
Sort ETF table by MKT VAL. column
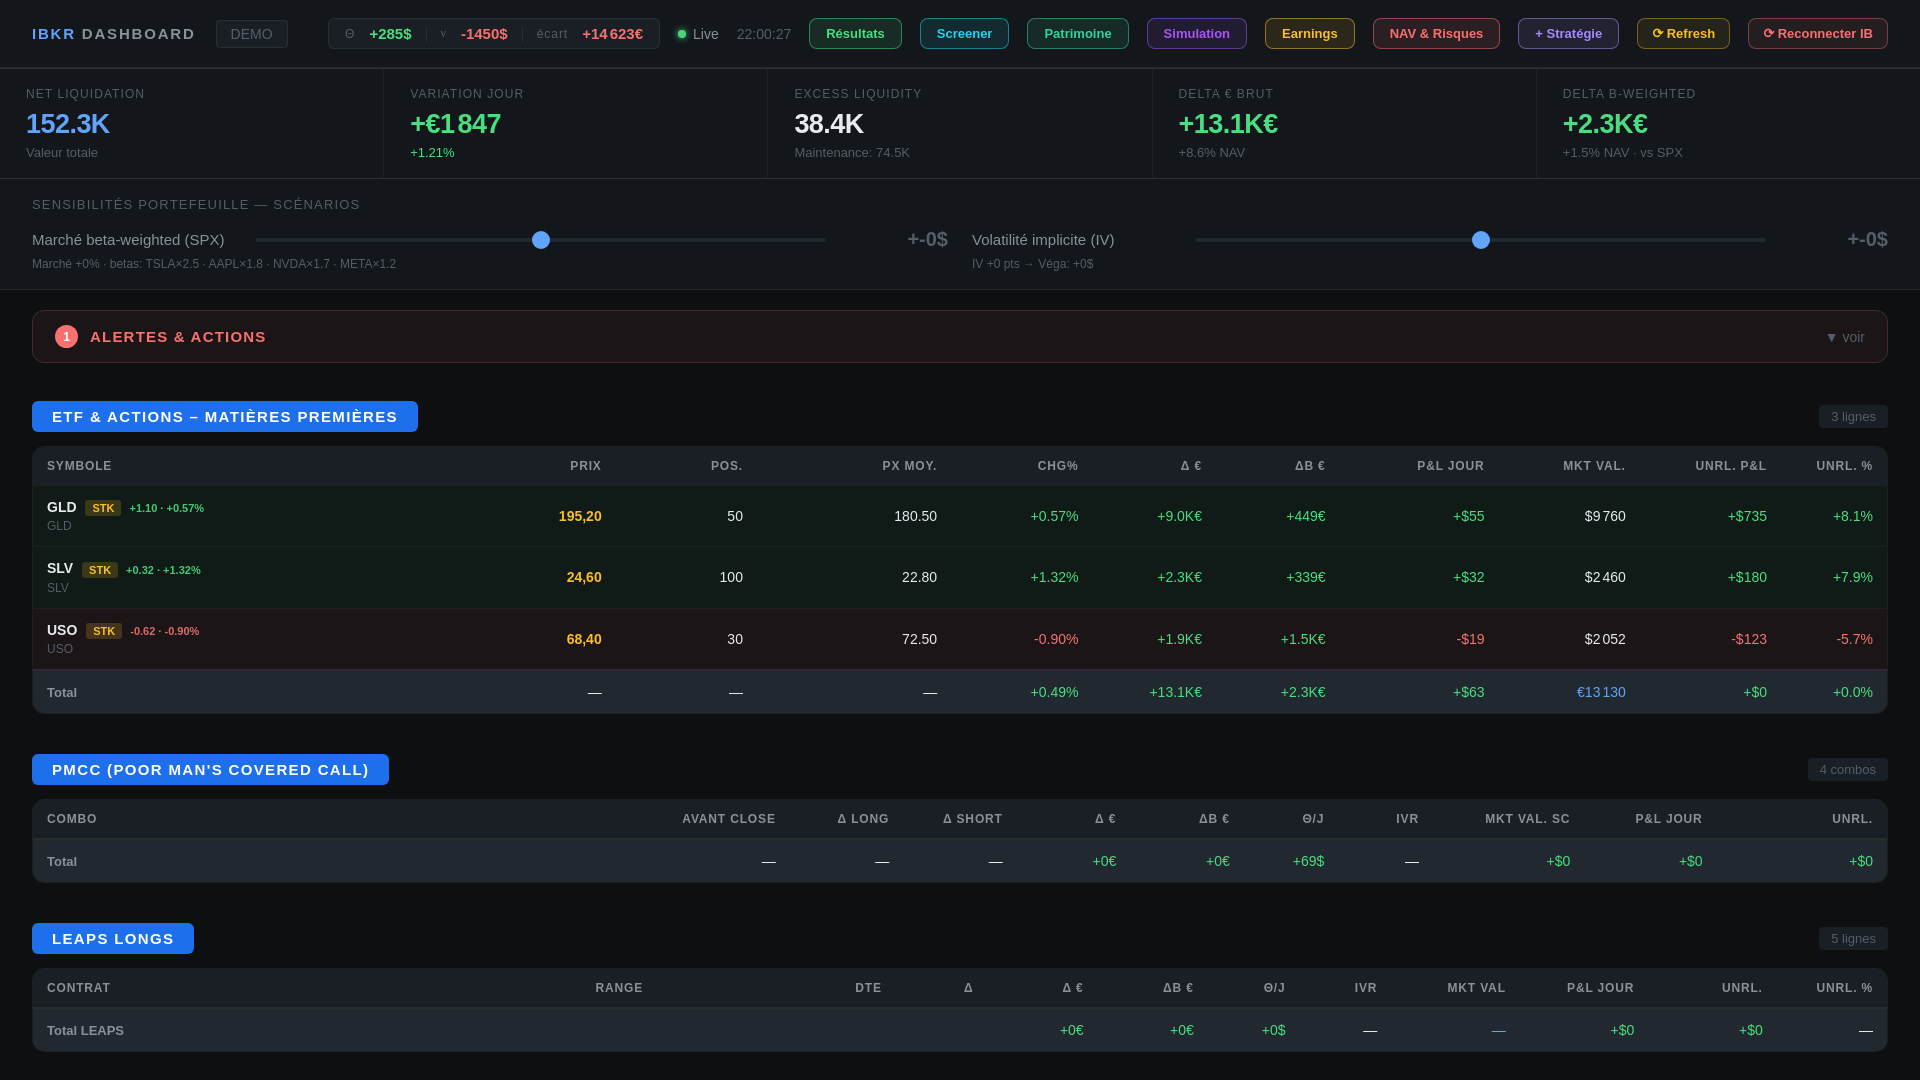tap(1594, 466)
